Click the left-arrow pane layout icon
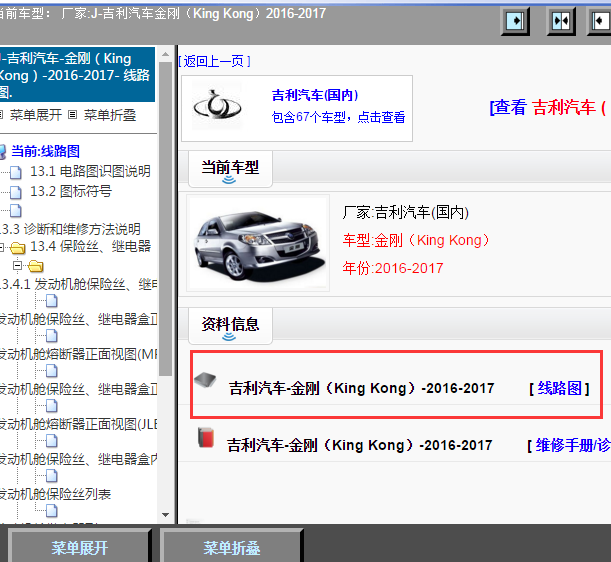Screen dimensions: 611x562 [x=600, y=21]
